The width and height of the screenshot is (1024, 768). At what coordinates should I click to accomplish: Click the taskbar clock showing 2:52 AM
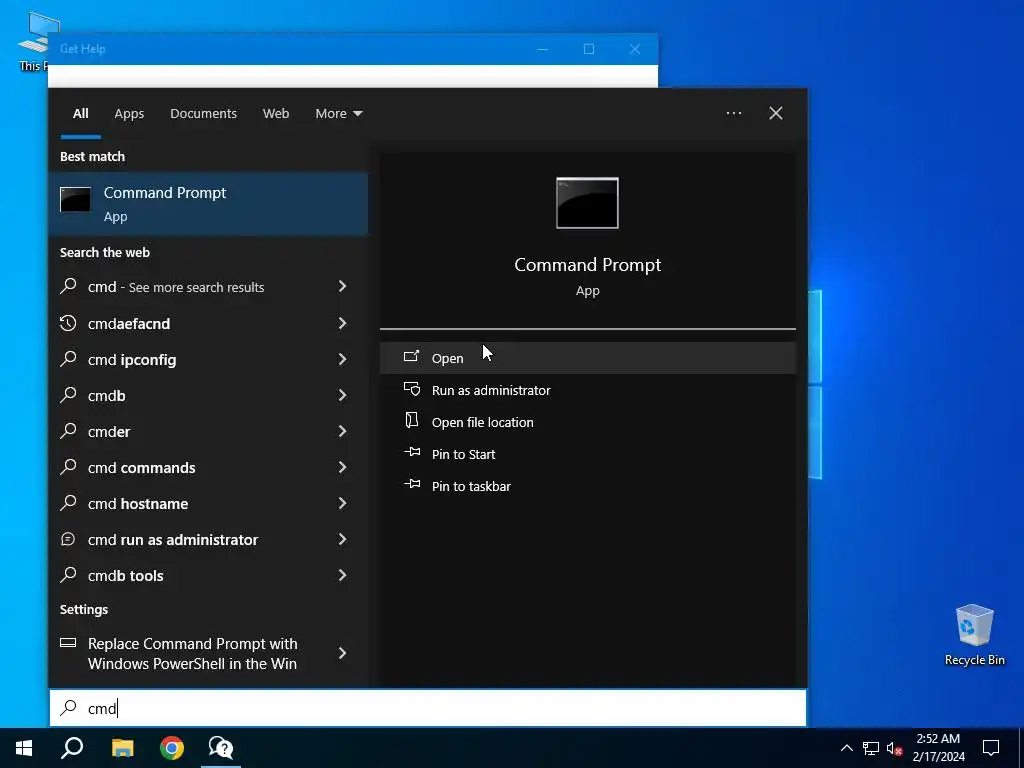point(938,748)
